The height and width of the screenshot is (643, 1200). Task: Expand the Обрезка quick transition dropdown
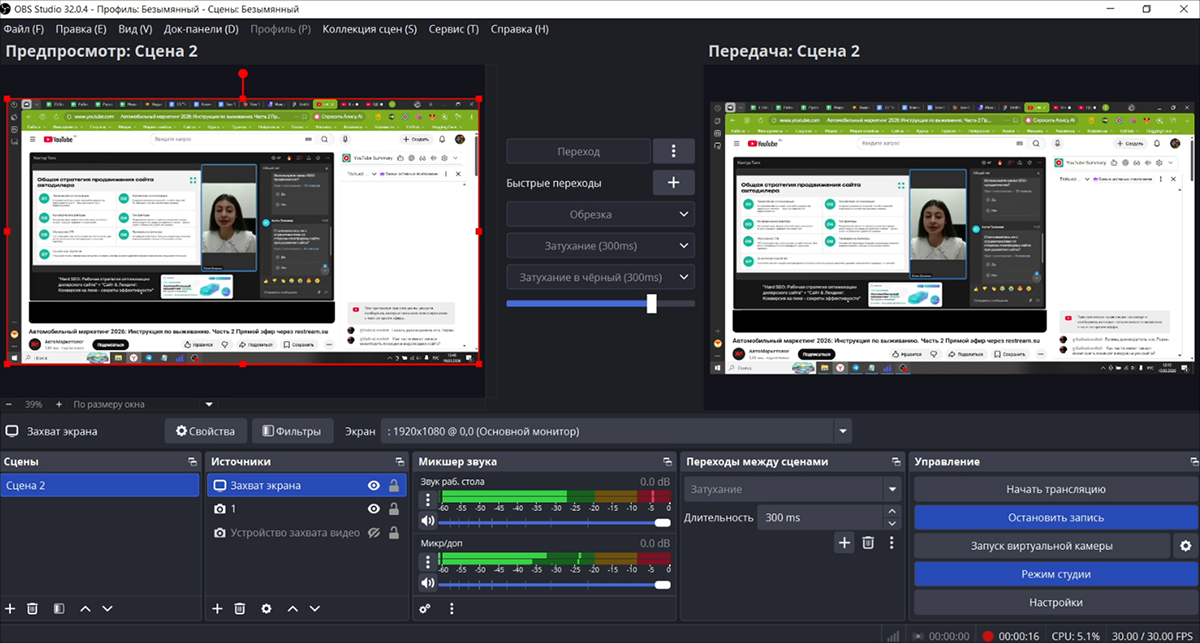pyautogui.click(x=600, y=214)
